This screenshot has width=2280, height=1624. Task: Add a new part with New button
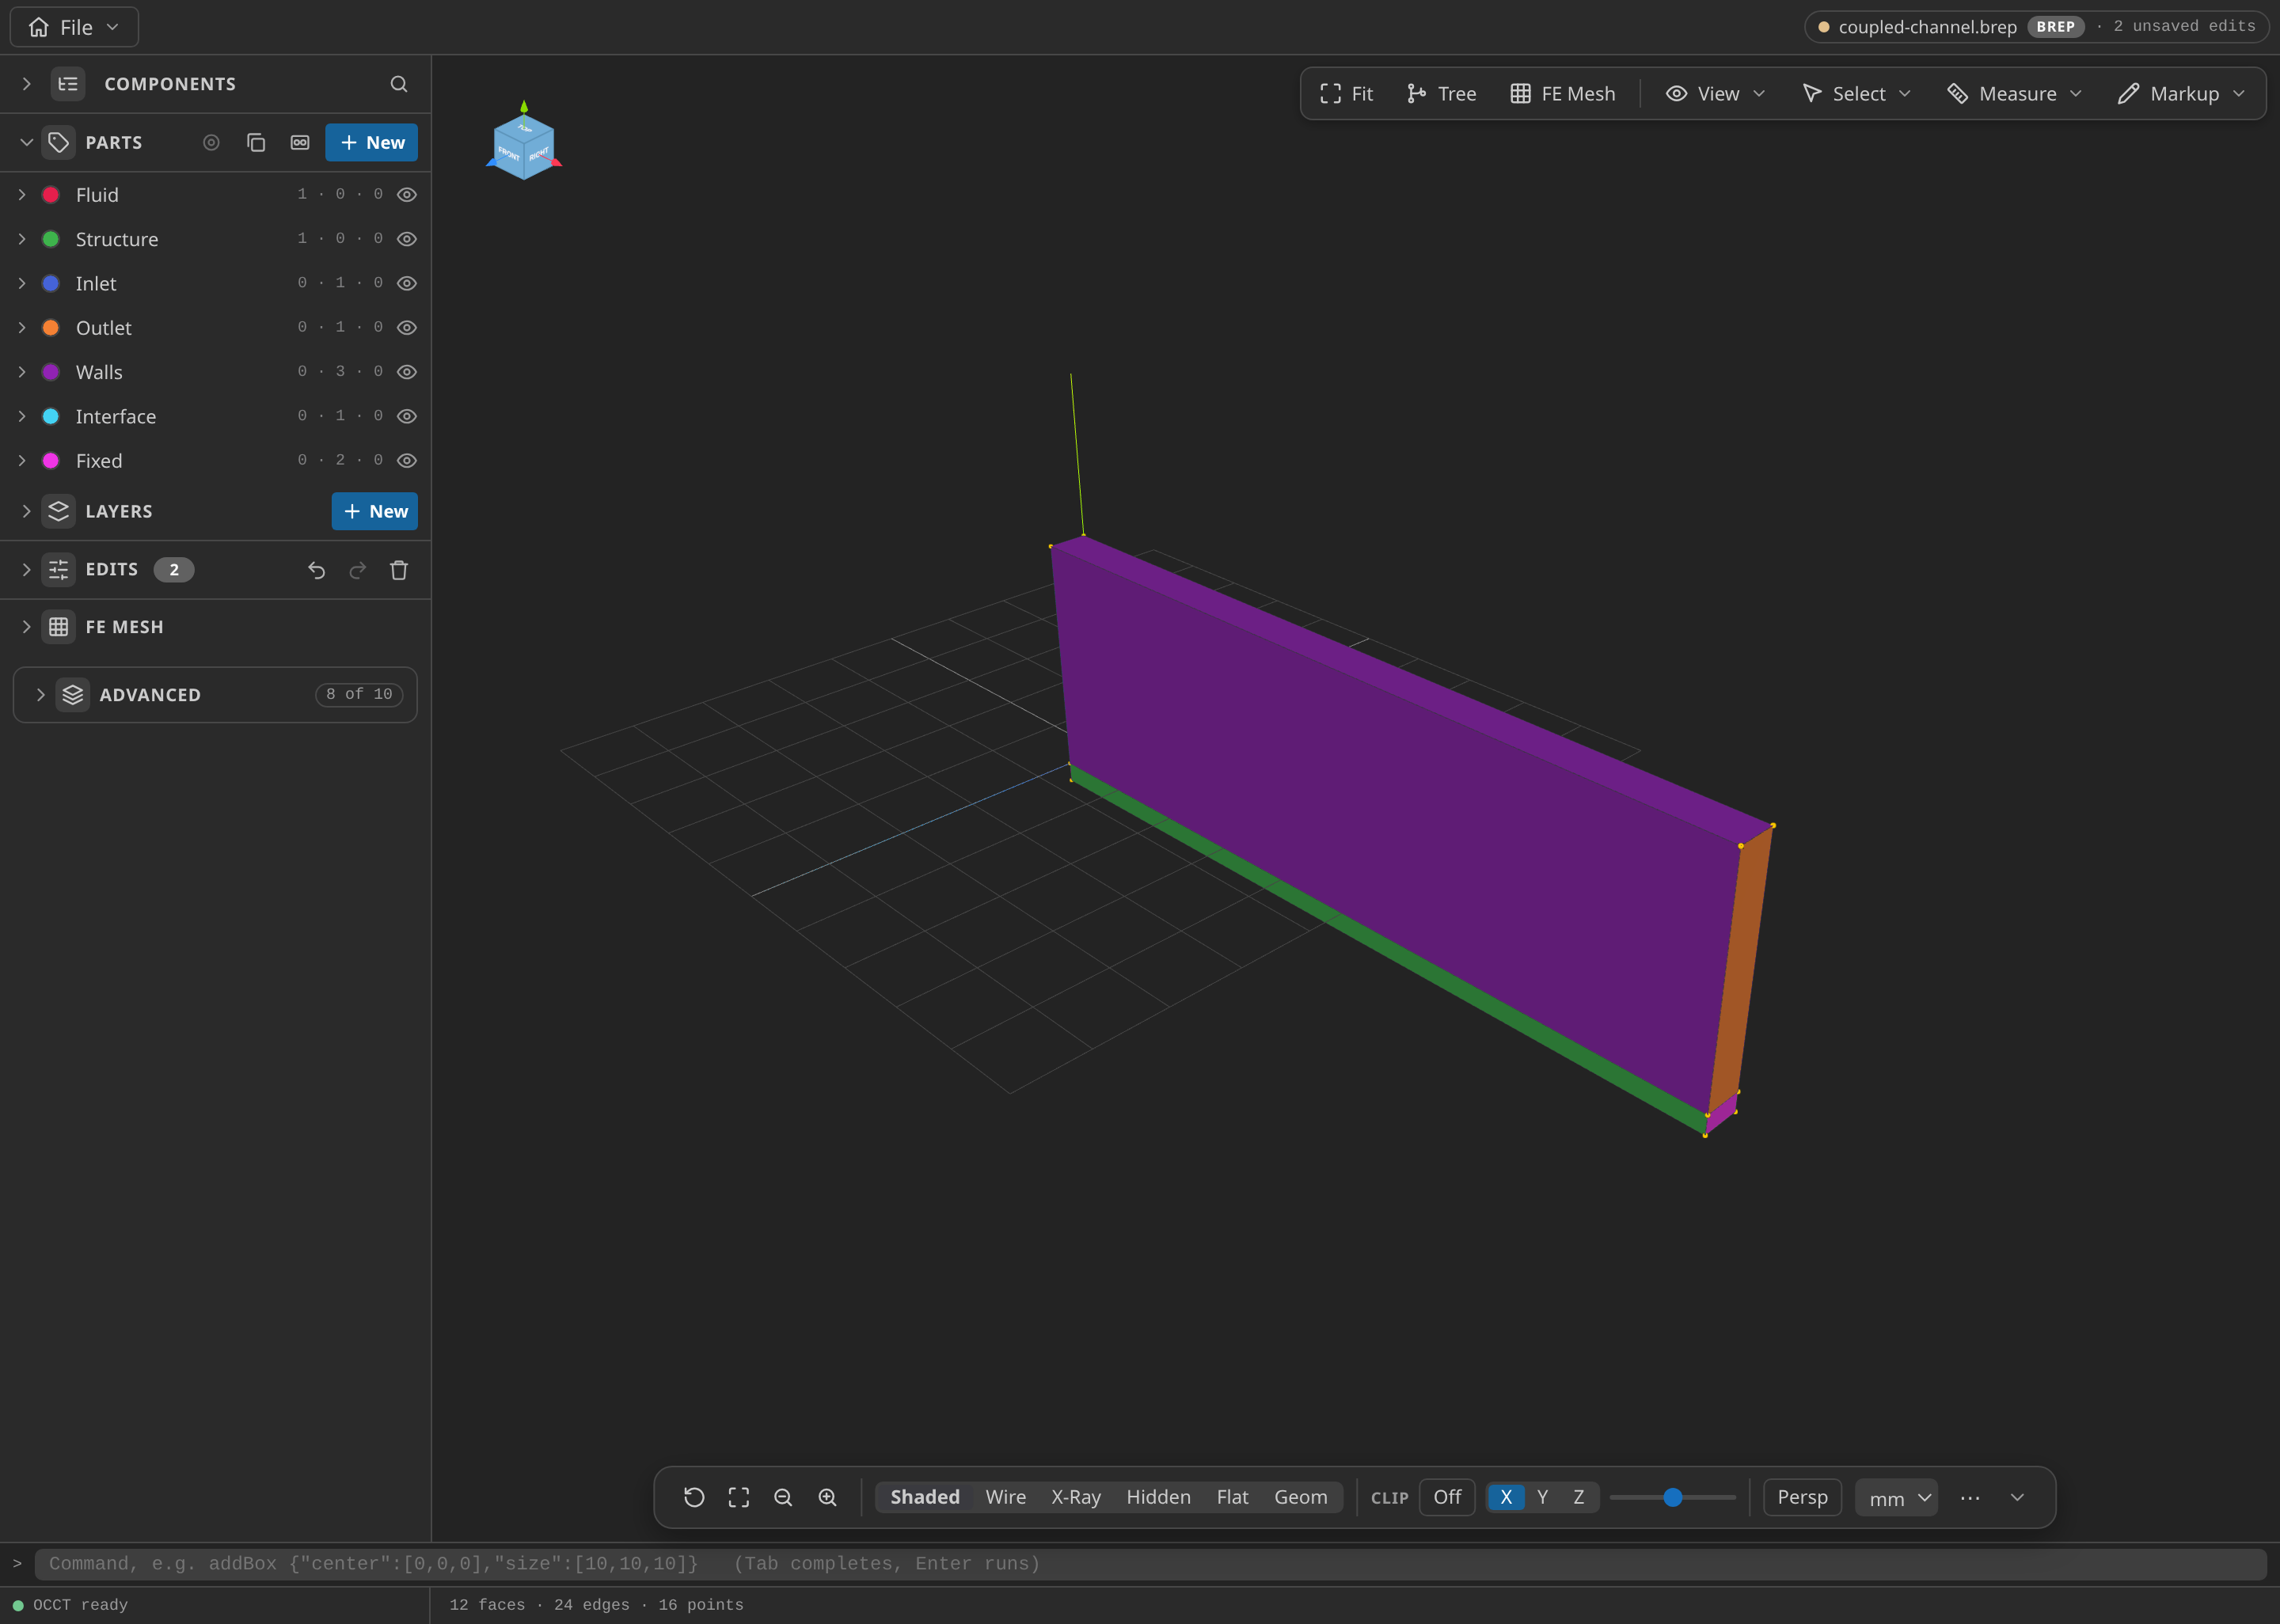coord(372,142)
